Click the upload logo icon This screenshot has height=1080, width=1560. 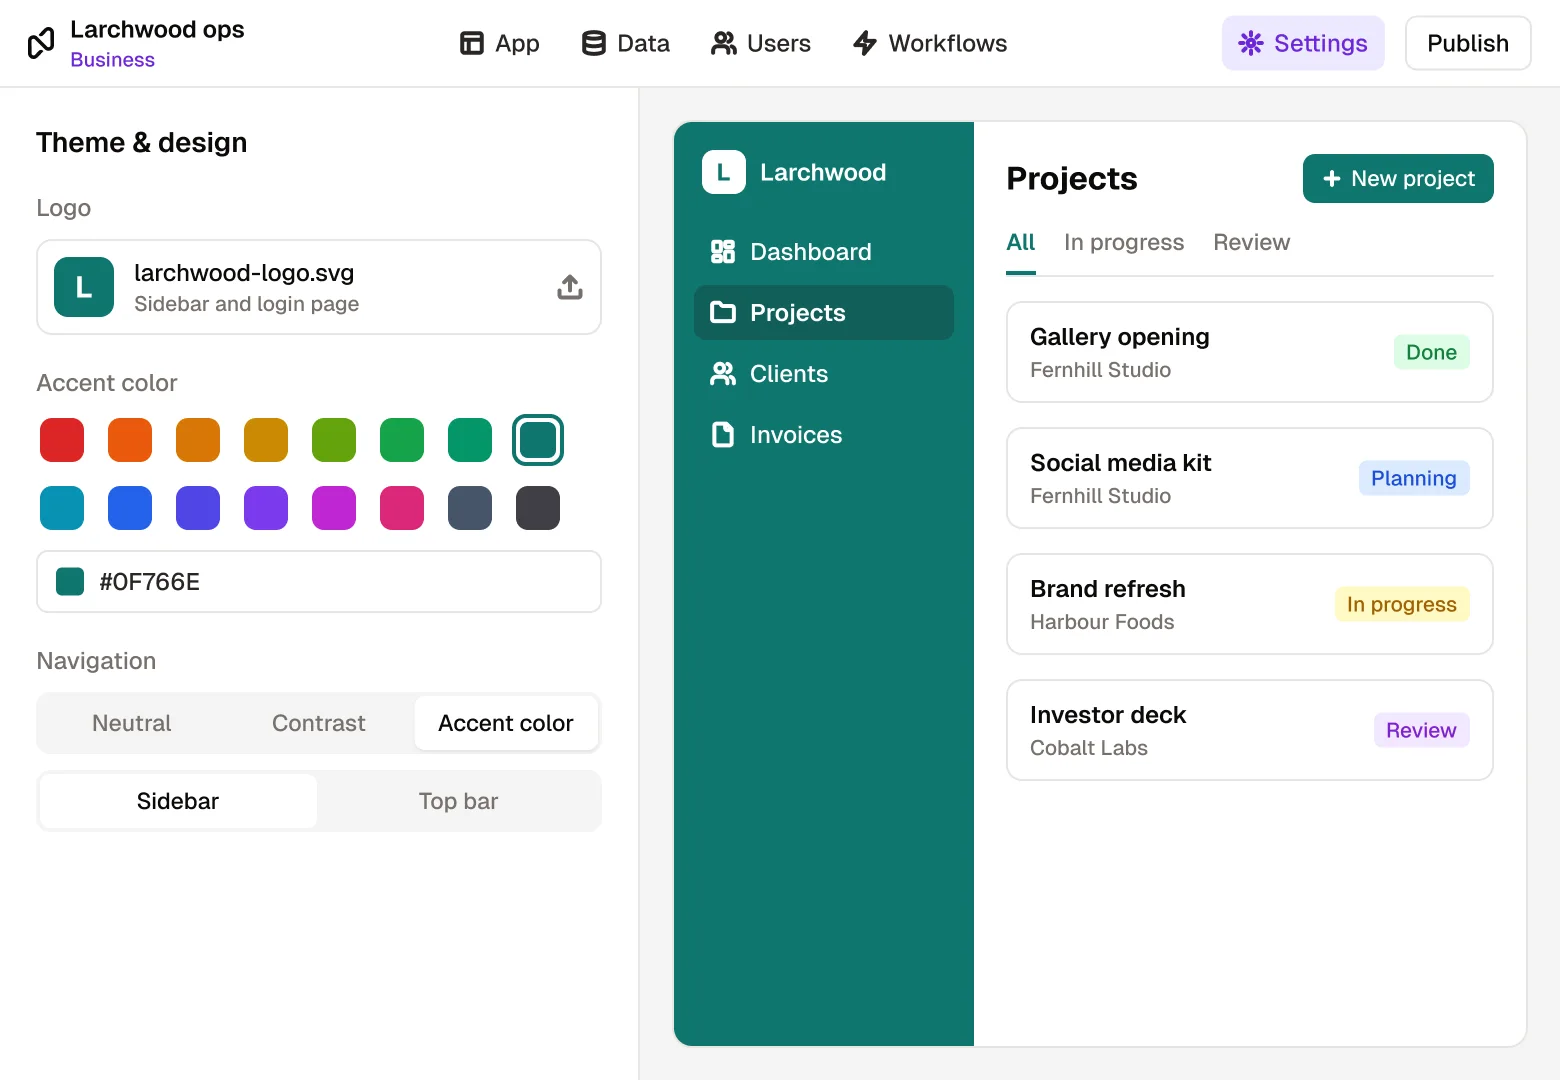click(570, 287)
